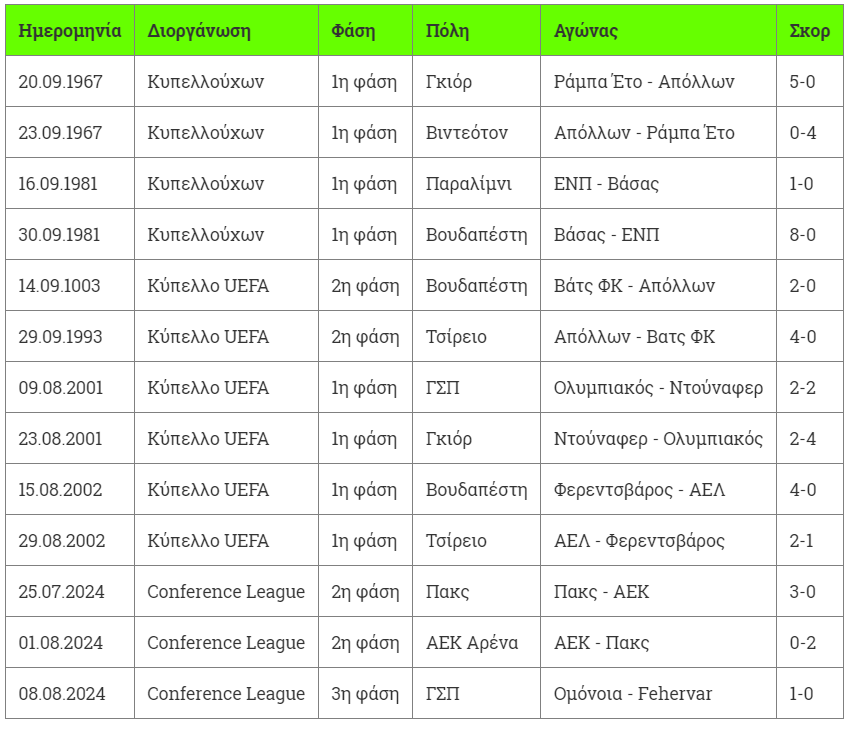The image size is (861, 730).
Task: Click the Αγώνας column header
Action: (586, 31)
